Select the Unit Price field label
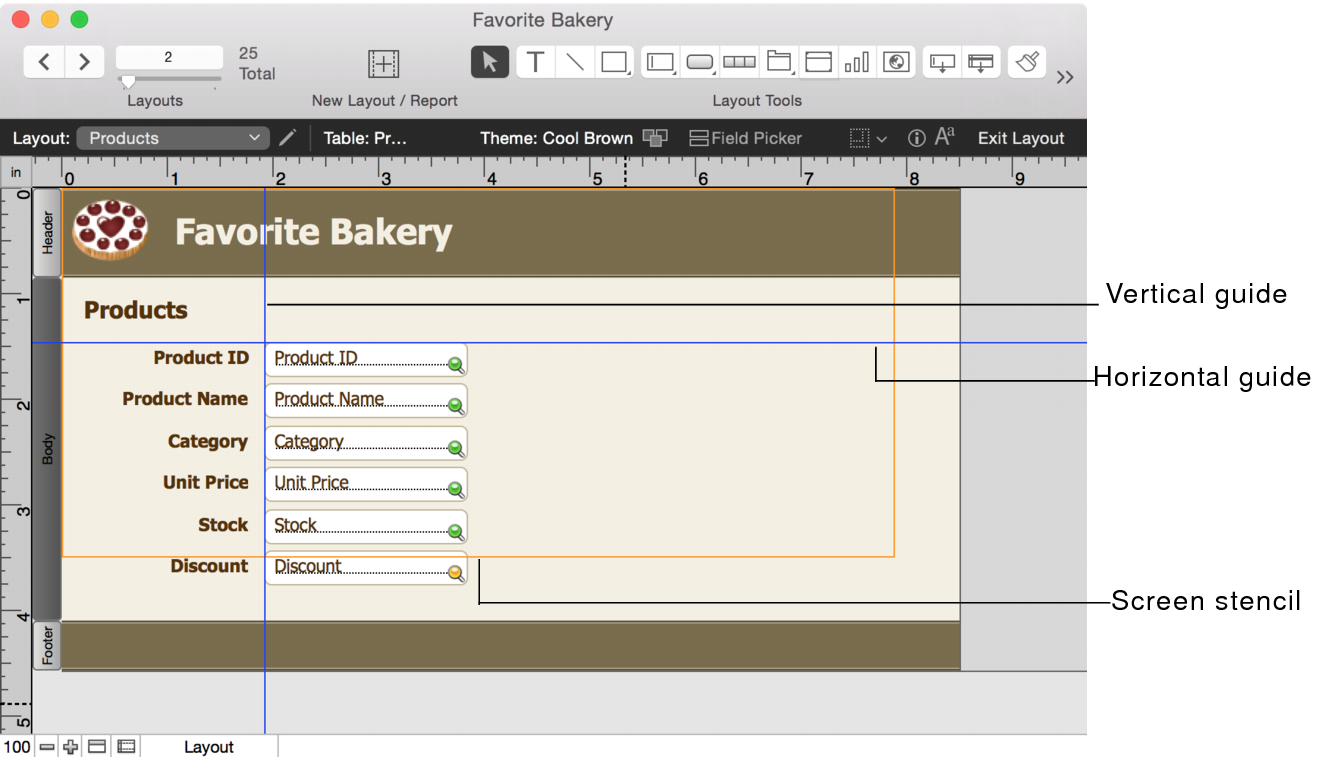Viewport: 1340px width, 763px height. 206,482
